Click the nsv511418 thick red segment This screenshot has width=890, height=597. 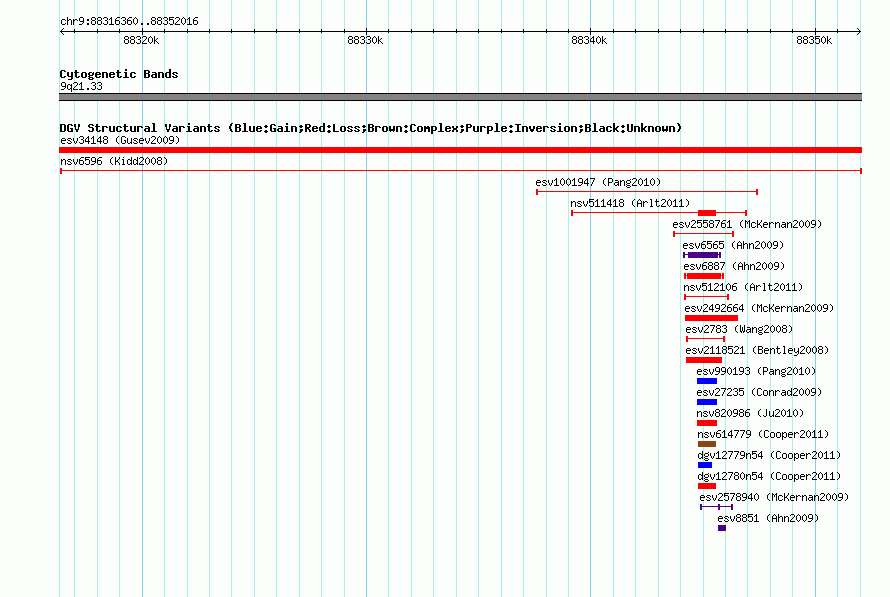pyautogui.click(x=707, y=213)
